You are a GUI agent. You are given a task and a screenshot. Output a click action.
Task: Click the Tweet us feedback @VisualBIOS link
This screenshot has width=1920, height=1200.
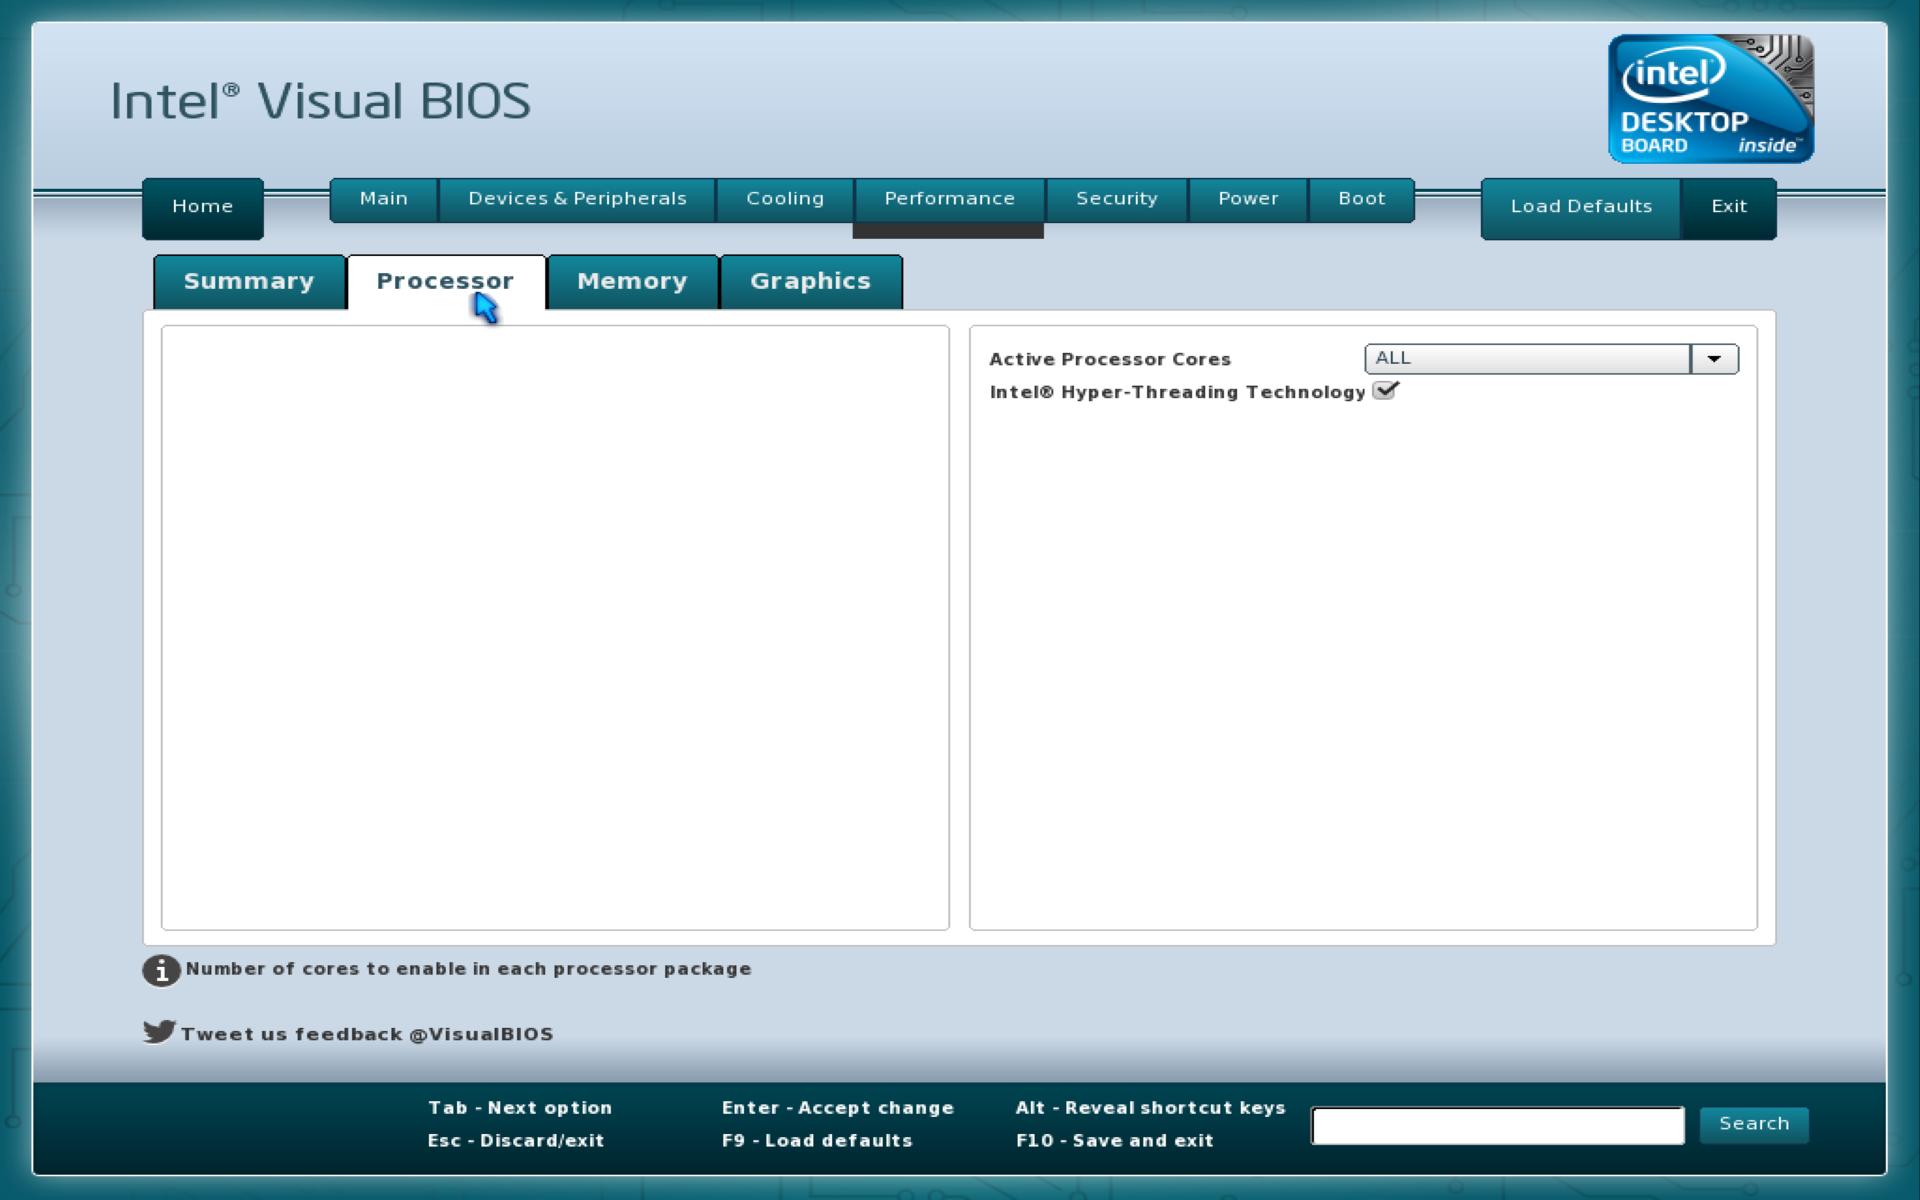pos(367,1034)
